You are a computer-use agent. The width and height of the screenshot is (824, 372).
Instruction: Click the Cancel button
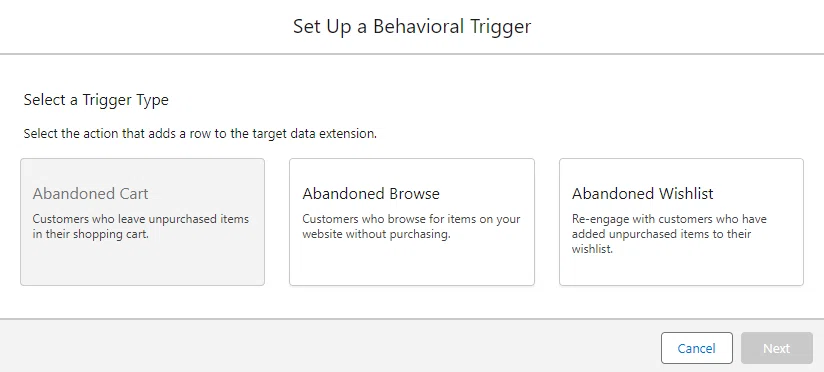(696, 348)
